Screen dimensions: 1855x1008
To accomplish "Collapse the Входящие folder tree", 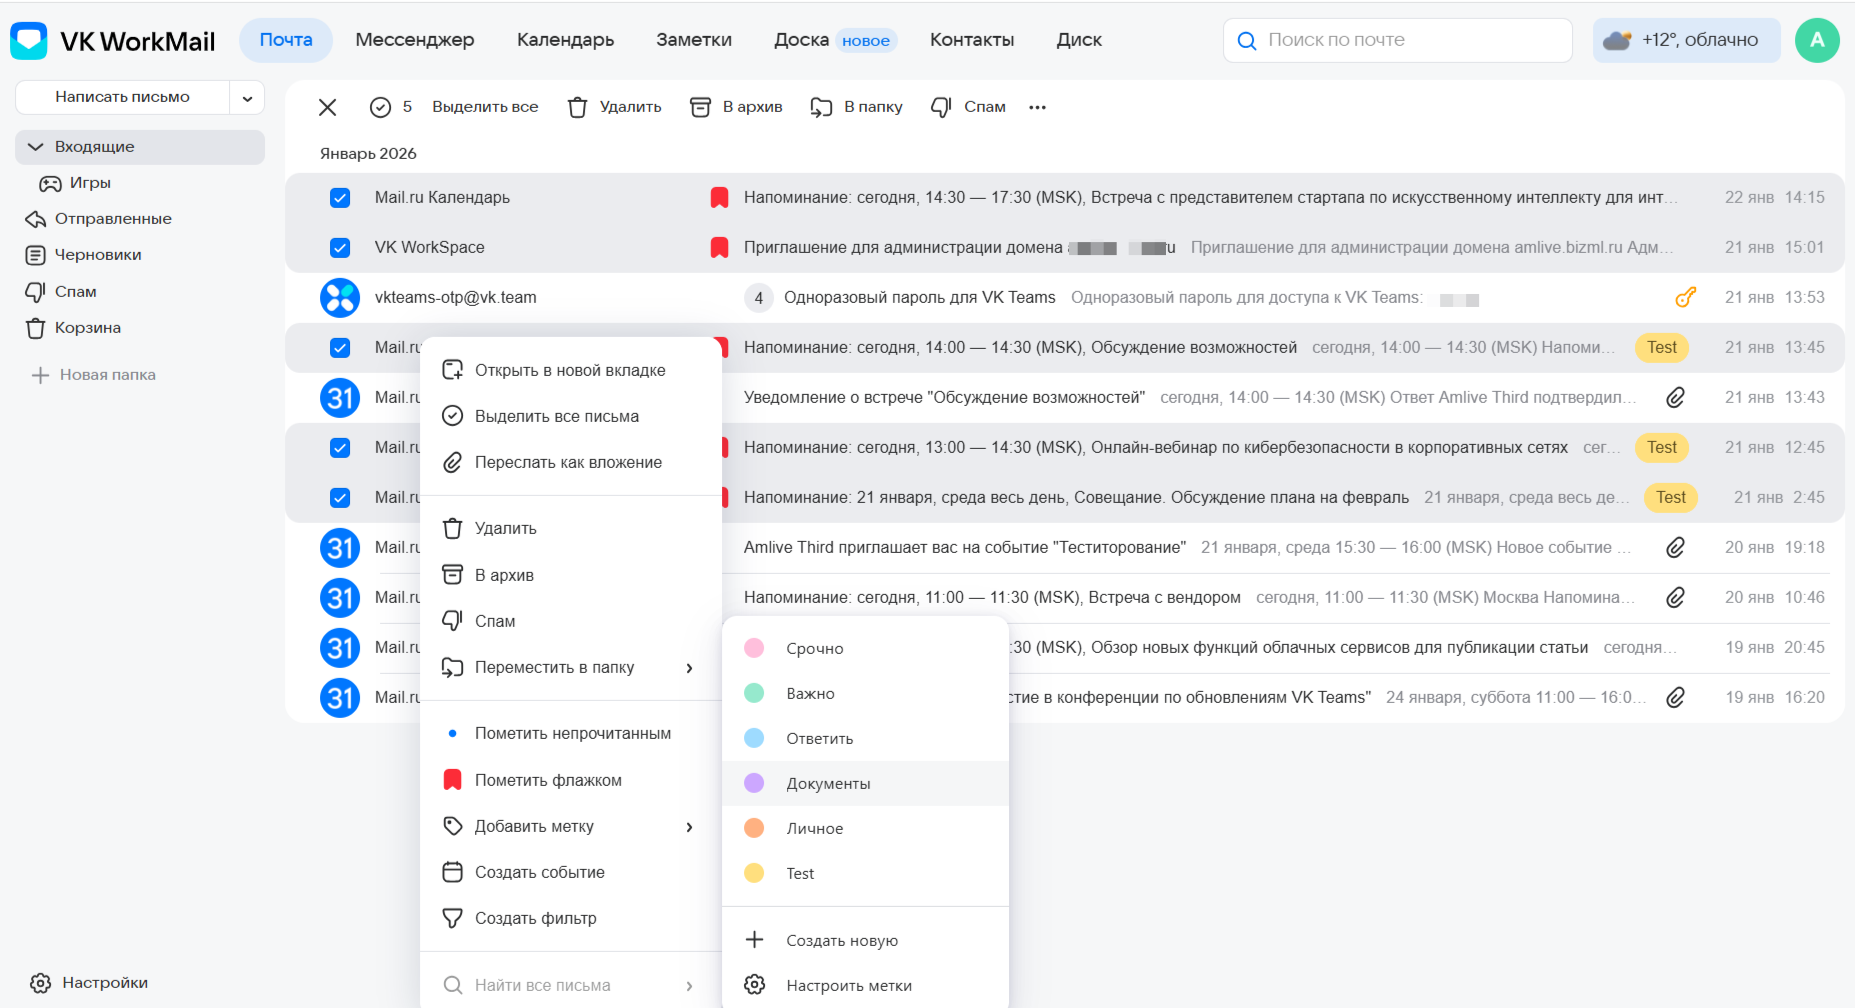I will point(36,147).
